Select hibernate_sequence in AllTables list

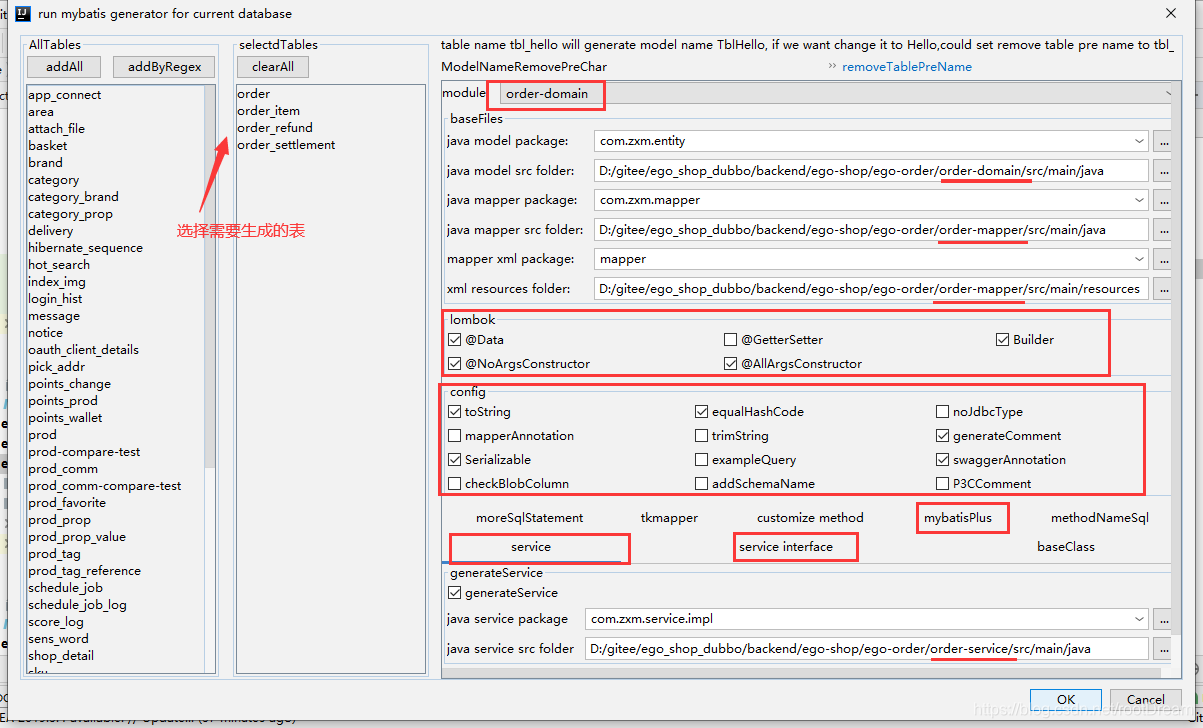(x=85, y=248)
